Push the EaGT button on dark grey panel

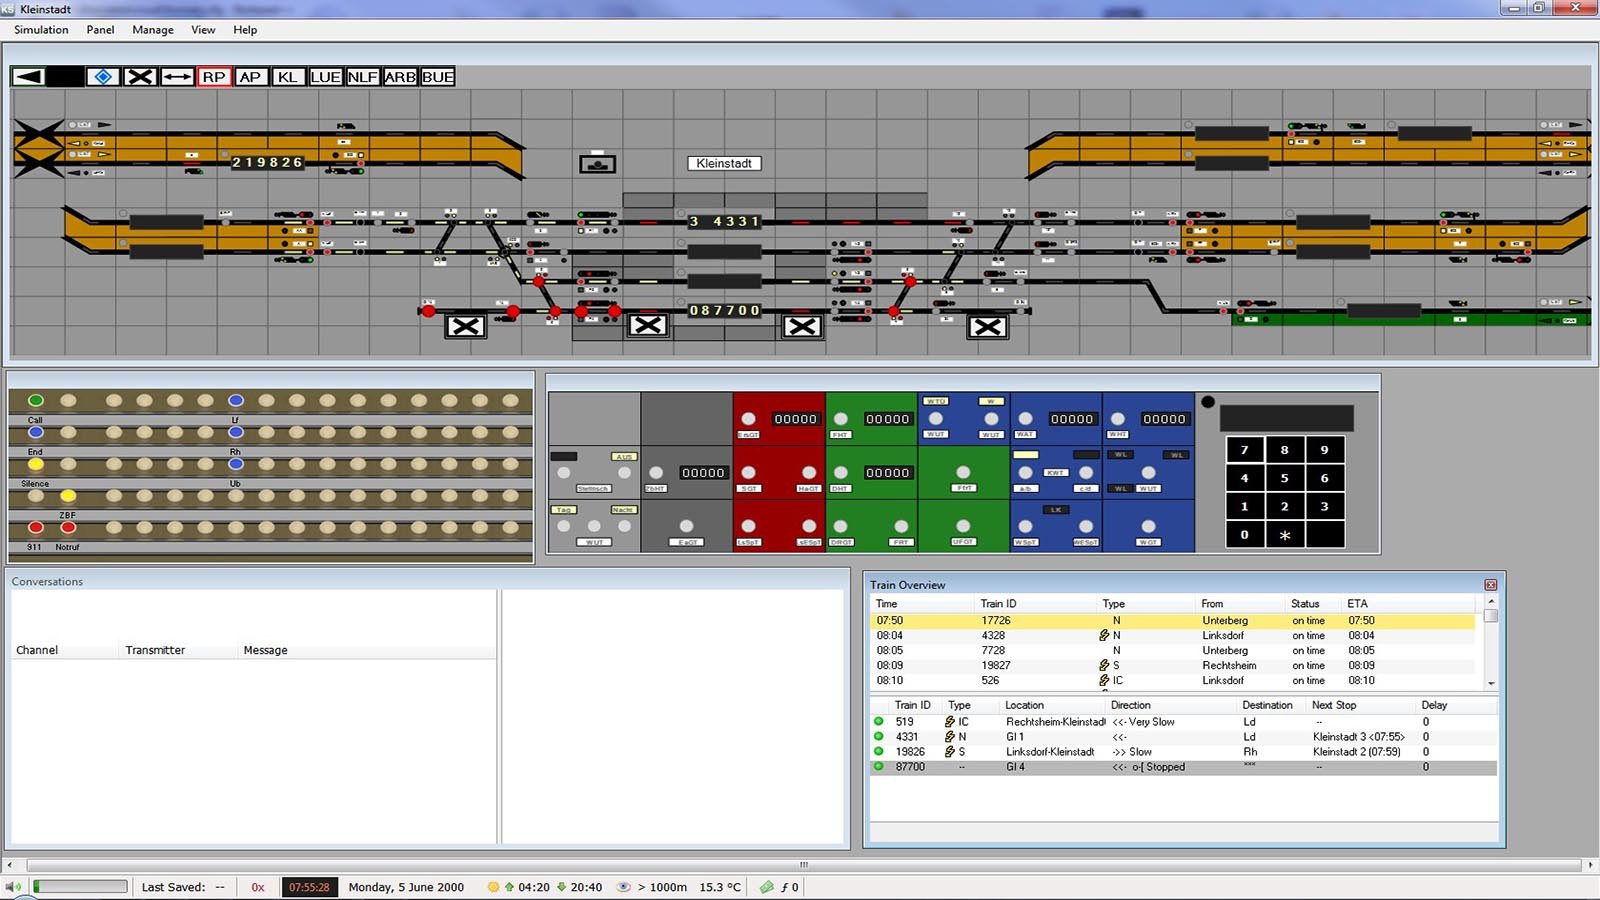(686, 526)
